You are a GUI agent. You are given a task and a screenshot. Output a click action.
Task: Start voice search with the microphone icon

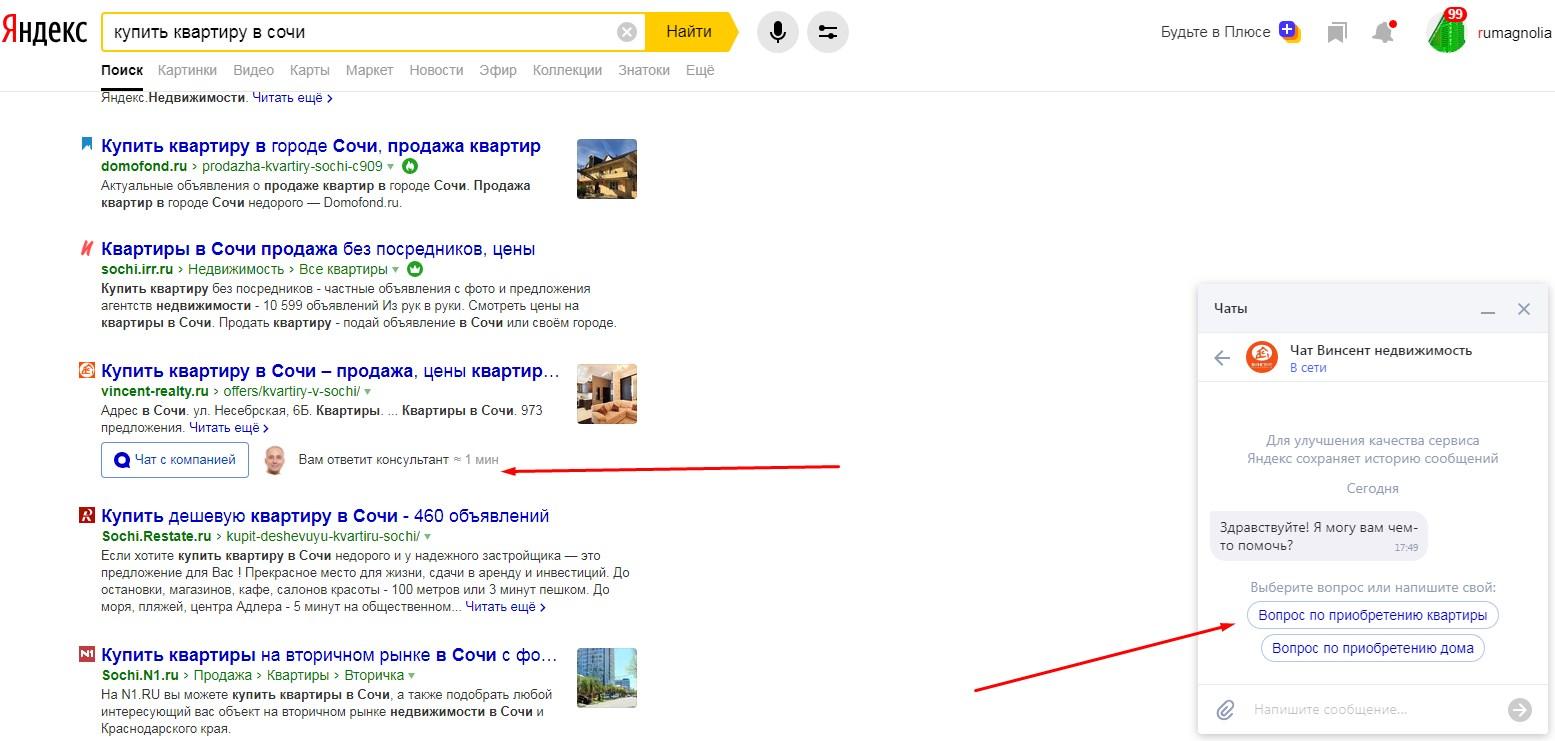click(777, 32)
